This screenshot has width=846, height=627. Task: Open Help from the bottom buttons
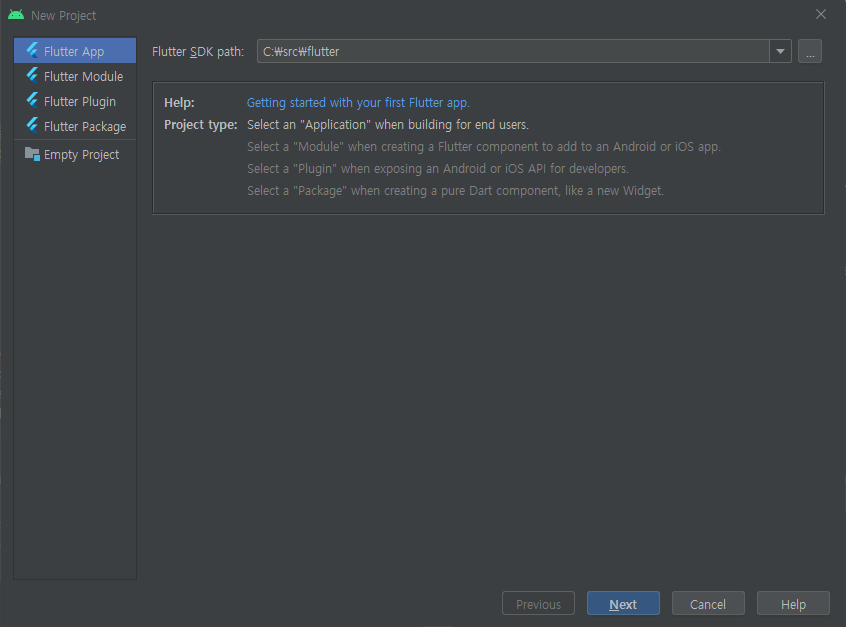pos(793,604)
